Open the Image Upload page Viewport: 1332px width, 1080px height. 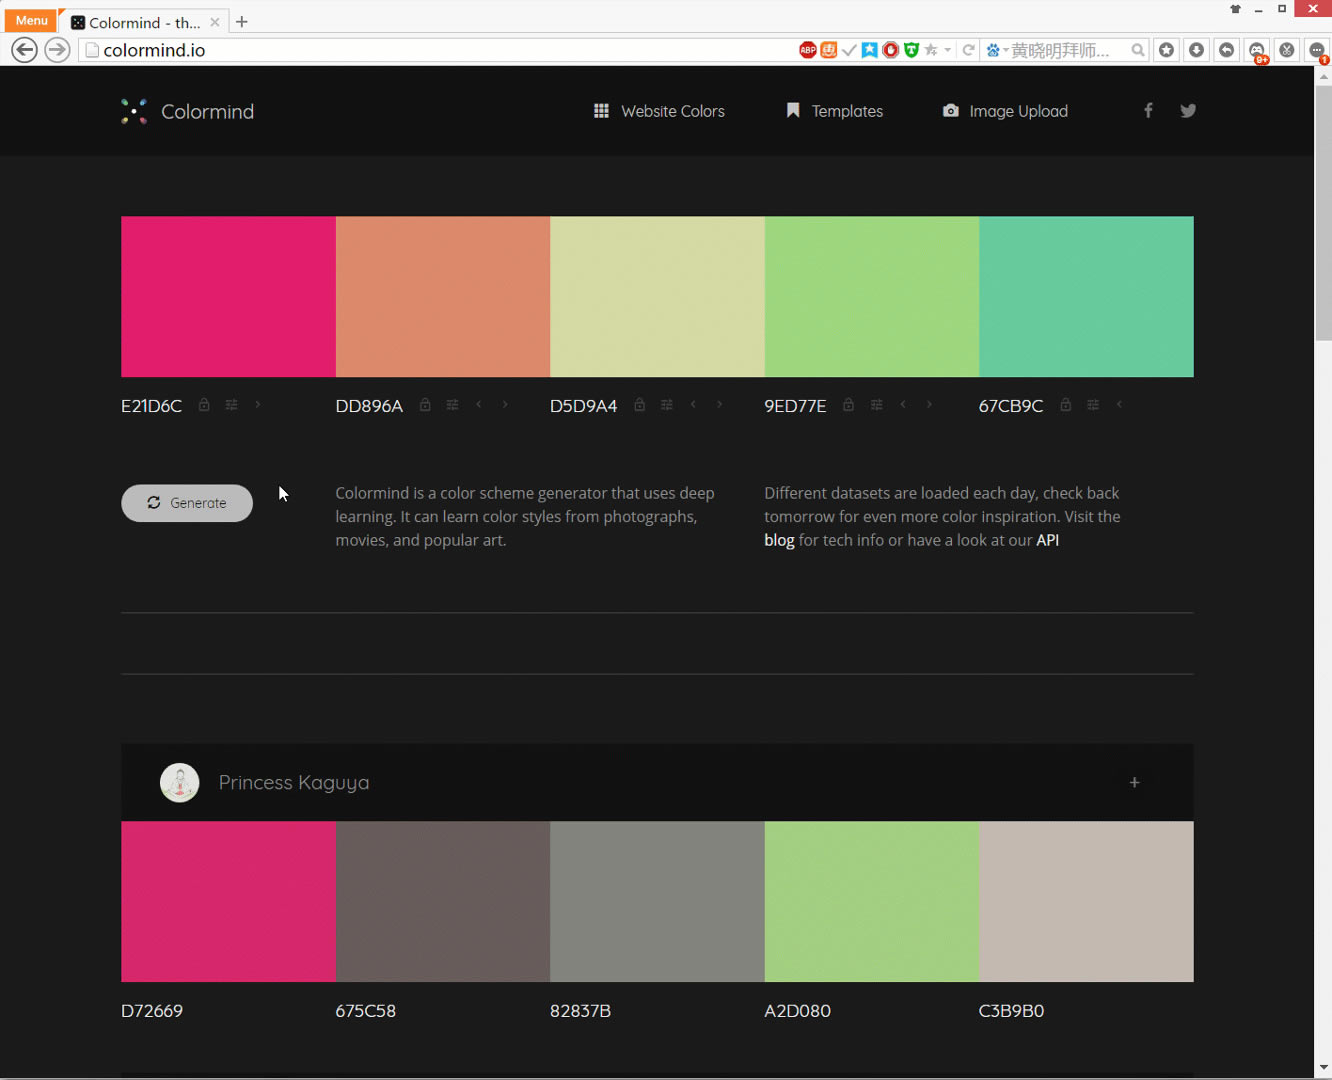click(x=1005, y=111)
